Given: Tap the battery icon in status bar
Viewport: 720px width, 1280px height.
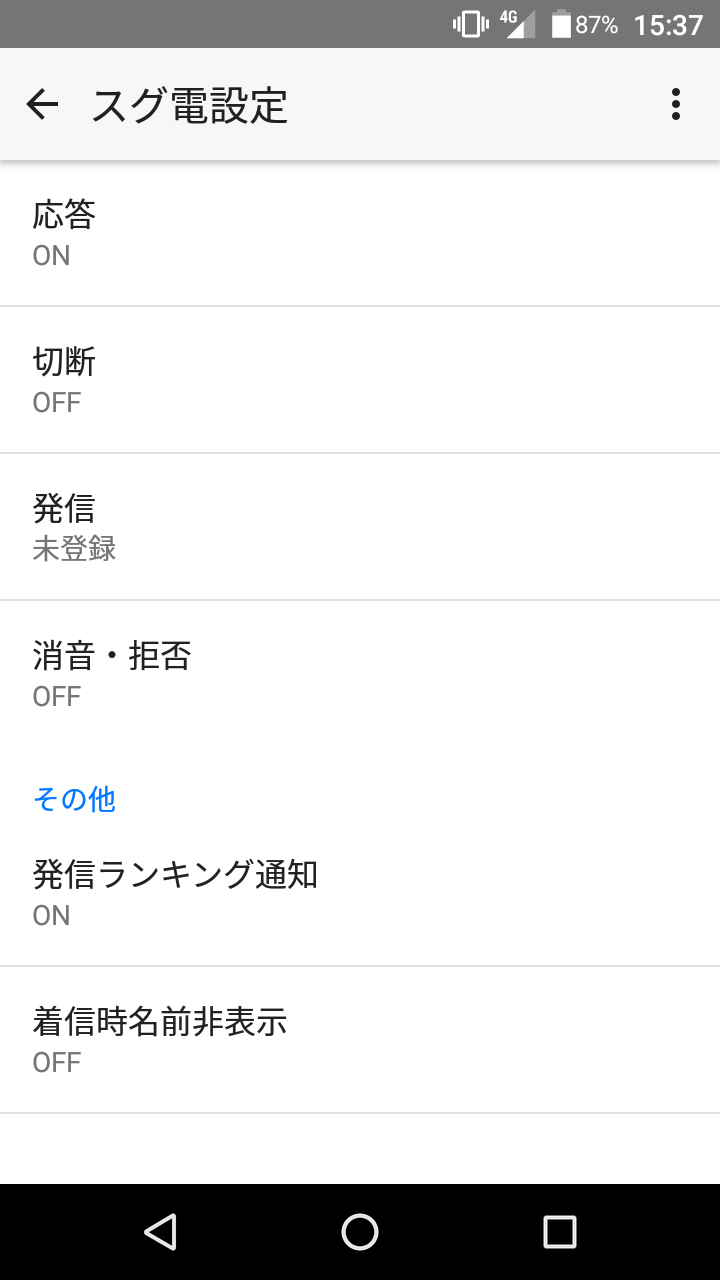Looking at the screenshot, I should tap(561, 24).
